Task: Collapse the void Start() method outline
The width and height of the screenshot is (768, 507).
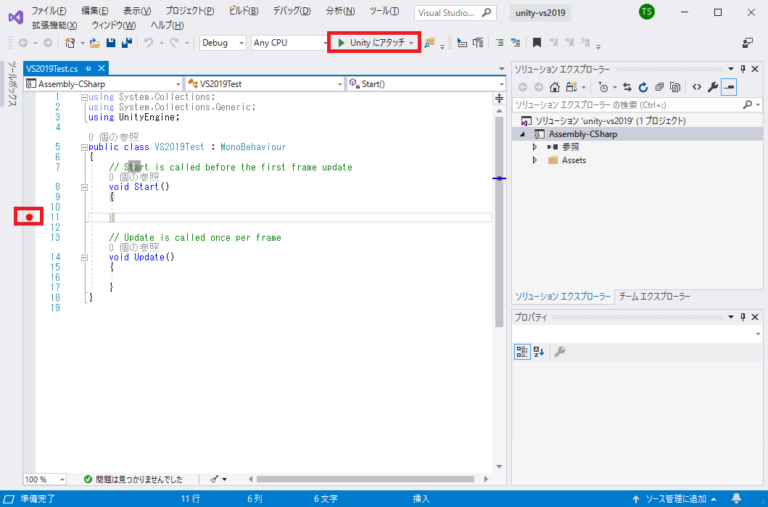Action: pos(84,187)
